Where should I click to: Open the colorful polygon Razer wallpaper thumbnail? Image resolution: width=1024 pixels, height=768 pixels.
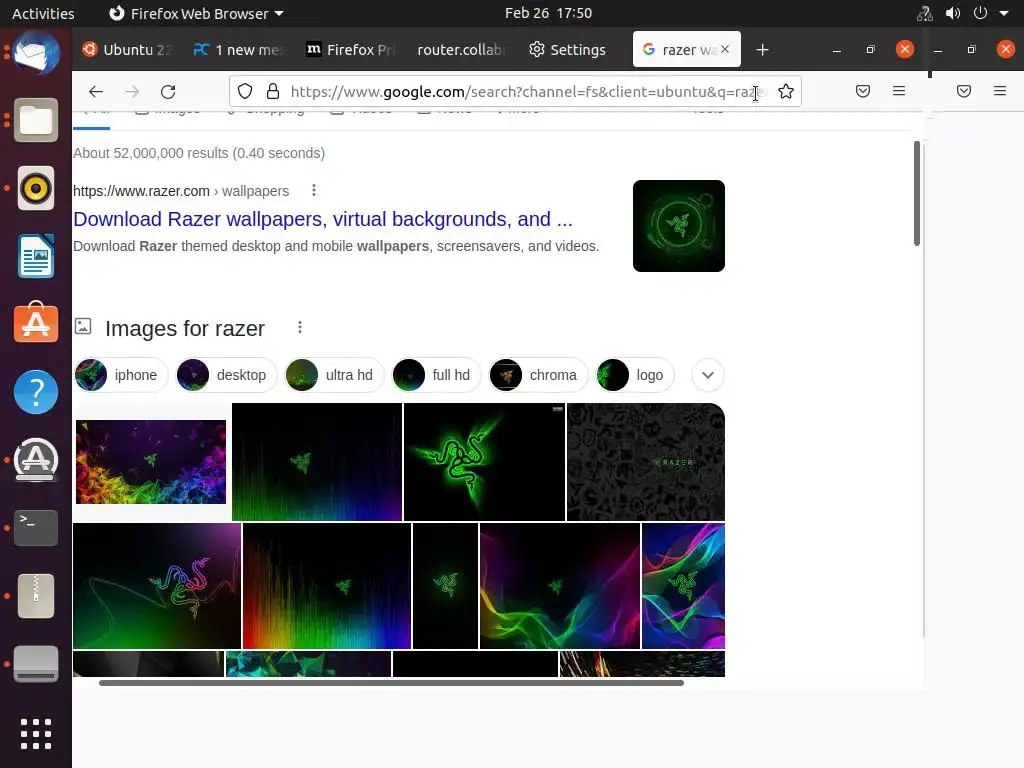click(151, 462)
